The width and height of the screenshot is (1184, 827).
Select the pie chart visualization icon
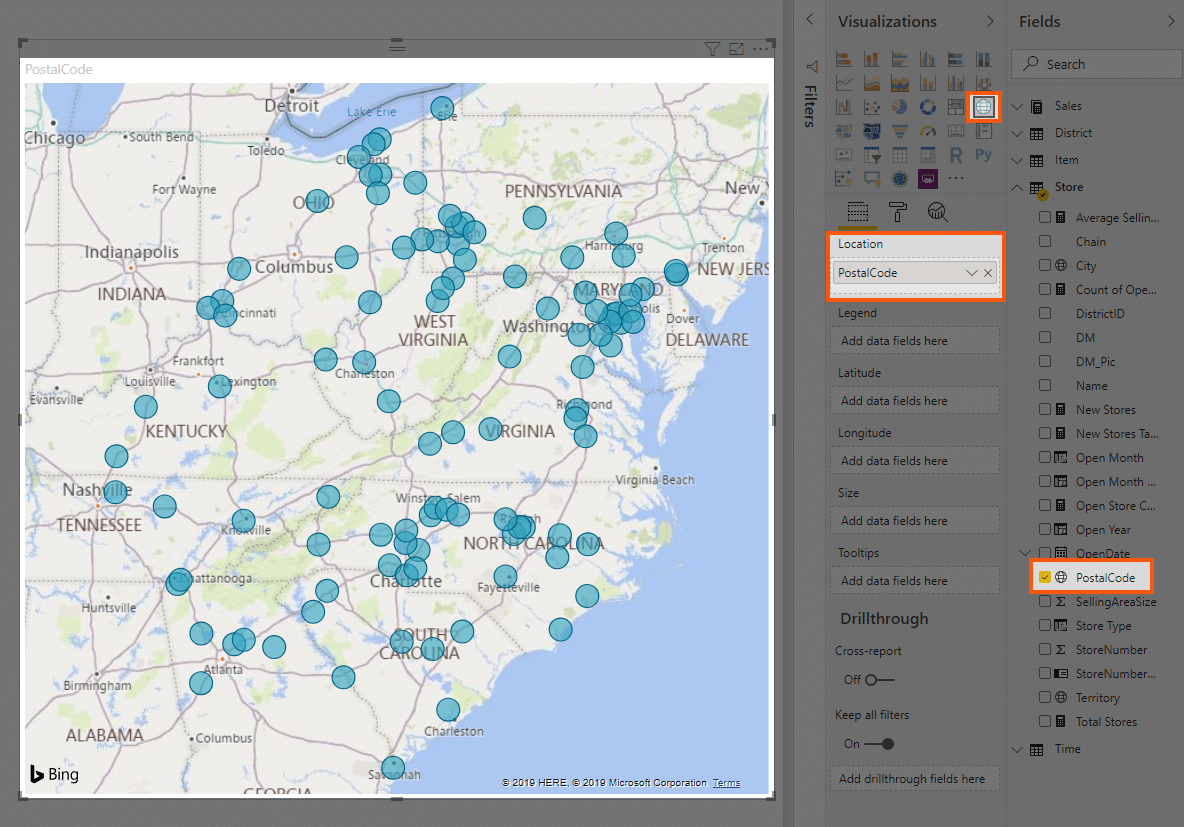pyautogui.click(x=899, y=107)
